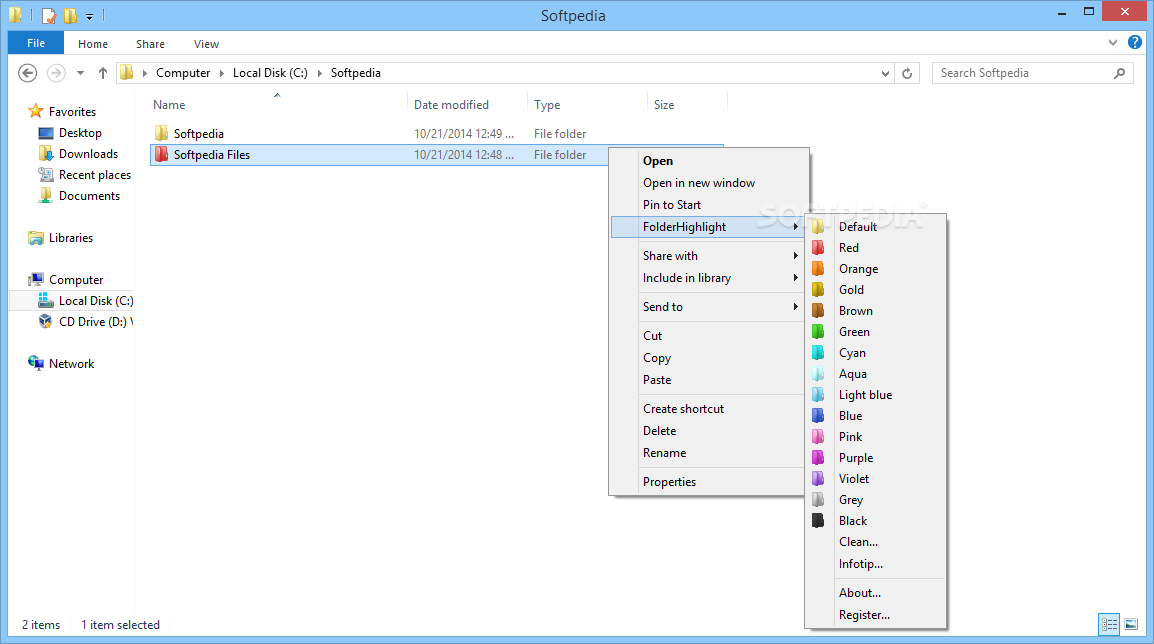The height and width of the screenshot is (644, 1154).
Task: Expand the recent locations dropdown
Action: pyautogui.click(x=80, y=73)
